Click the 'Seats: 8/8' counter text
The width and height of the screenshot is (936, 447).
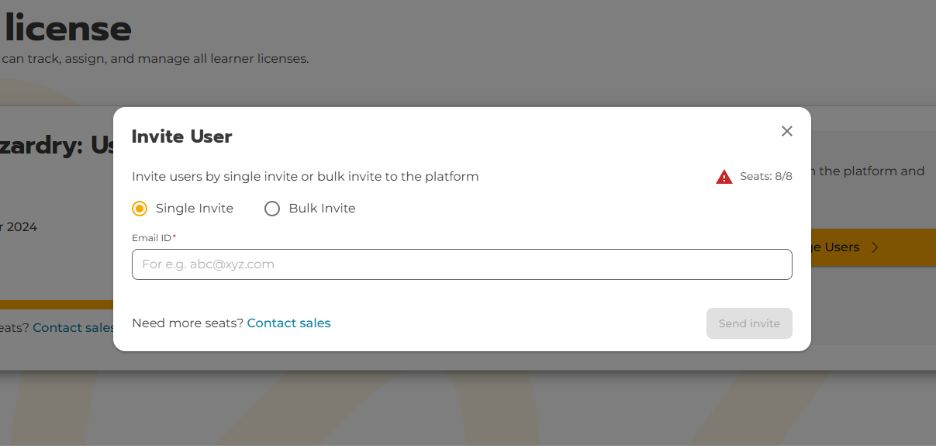[x=766, y=177]
